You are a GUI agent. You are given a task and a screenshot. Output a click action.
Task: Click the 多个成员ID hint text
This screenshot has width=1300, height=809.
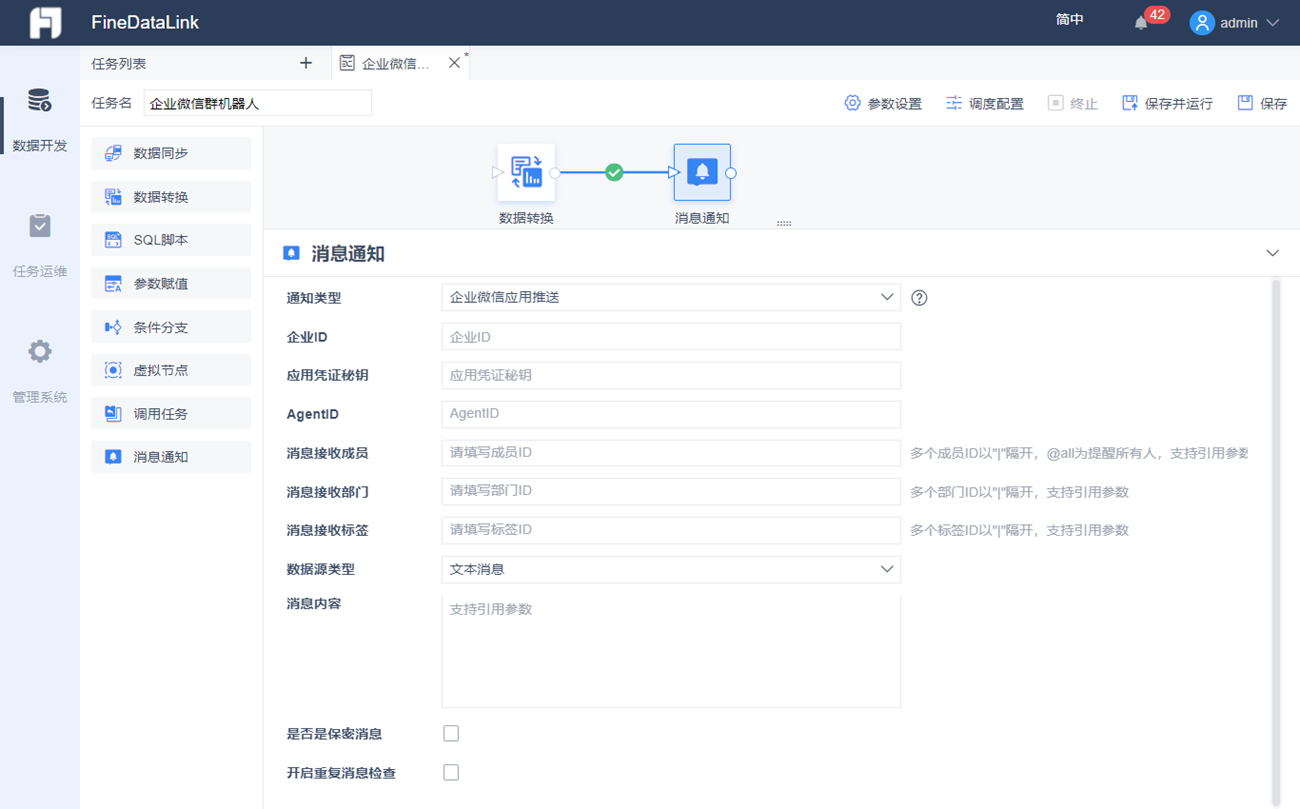[1079, 453]
